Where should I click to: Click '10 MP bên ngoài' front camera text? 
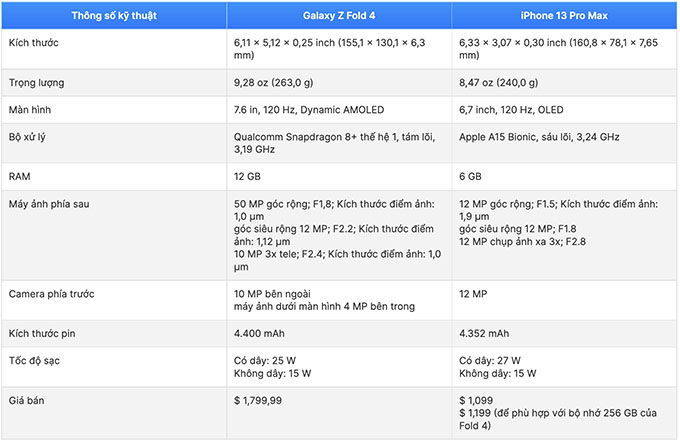[x=272, y=294]
